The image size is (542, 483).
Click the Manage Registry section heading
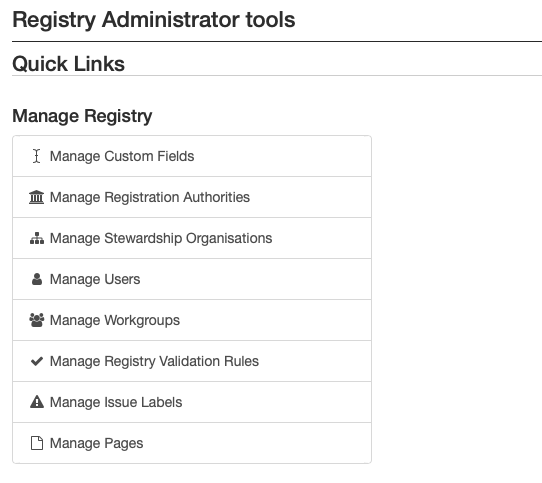point(82,116)
